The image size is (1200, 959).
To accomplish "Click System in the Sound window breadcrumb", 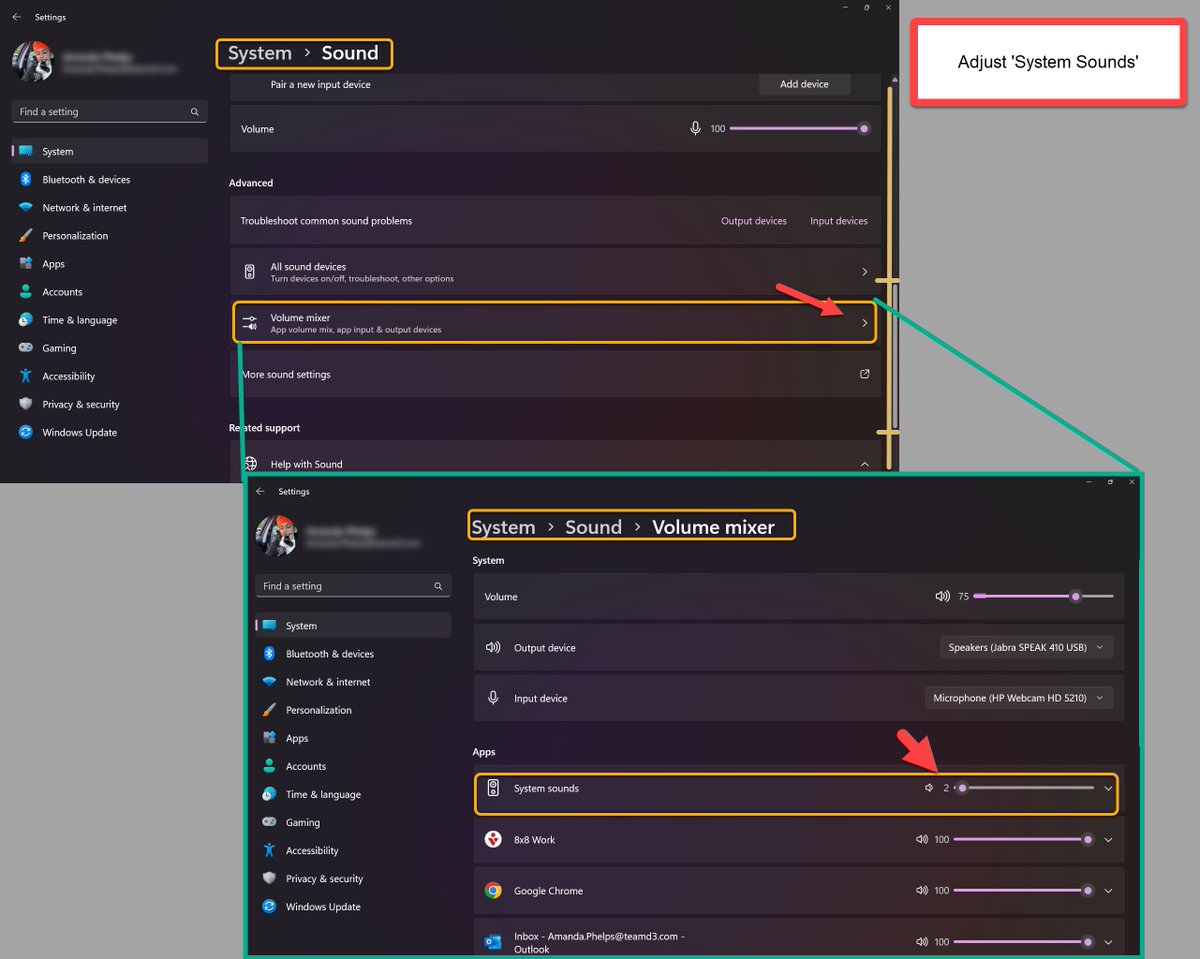I will click(260, 53).
